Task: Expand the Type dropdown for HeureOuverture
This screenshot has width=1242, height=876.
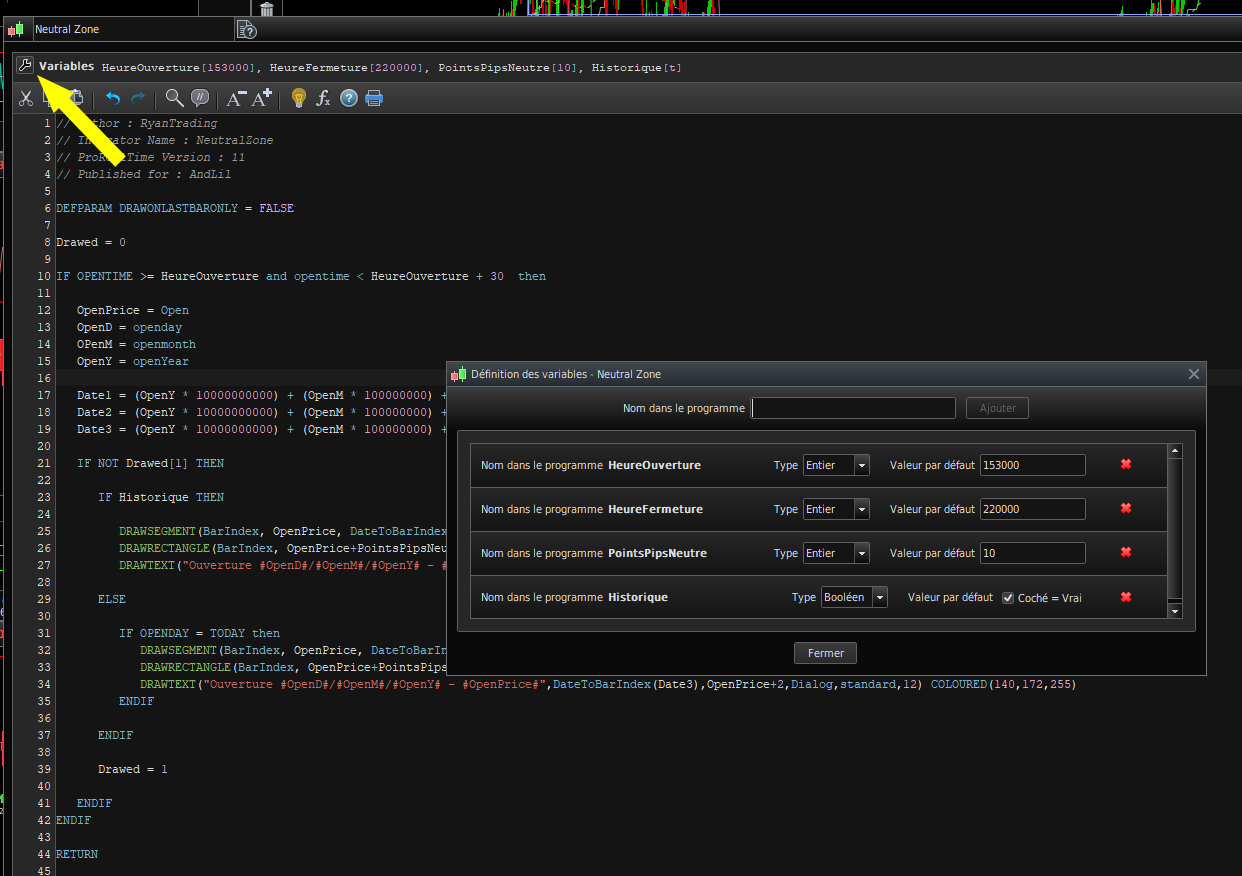Action: click(x=861, y=465)
